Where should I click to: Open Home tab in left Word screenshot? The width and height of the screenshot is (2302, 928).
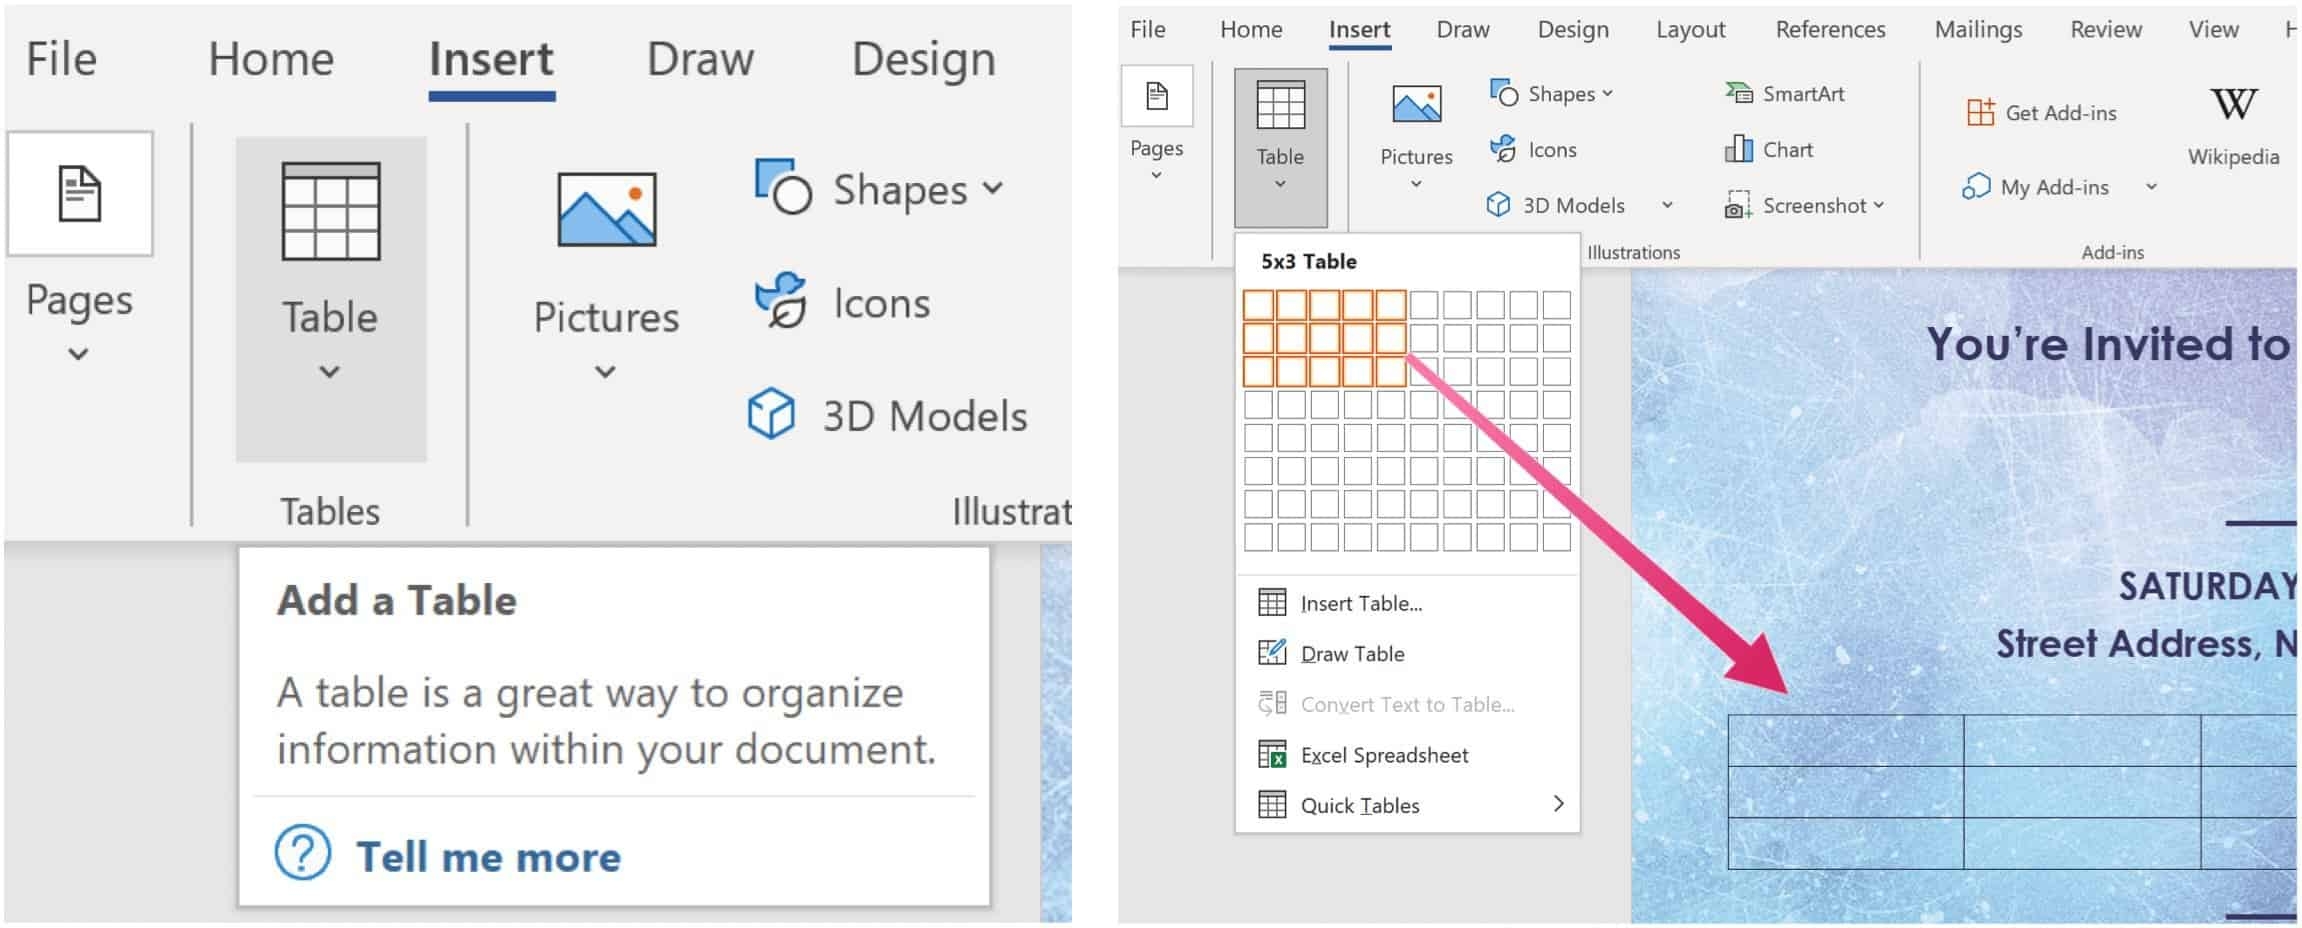tap(271, 59)
